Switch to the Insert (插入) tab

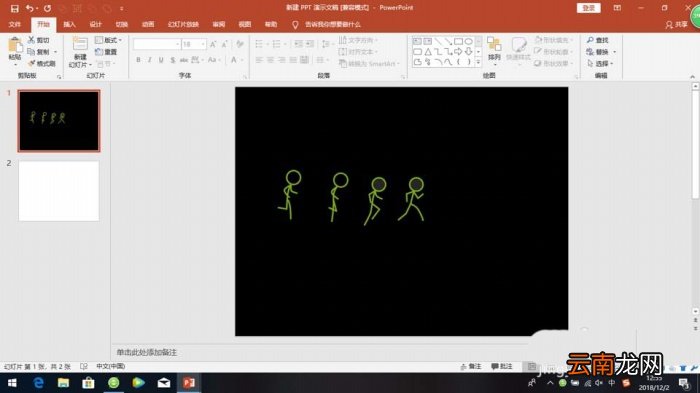(x=70, y=25)
